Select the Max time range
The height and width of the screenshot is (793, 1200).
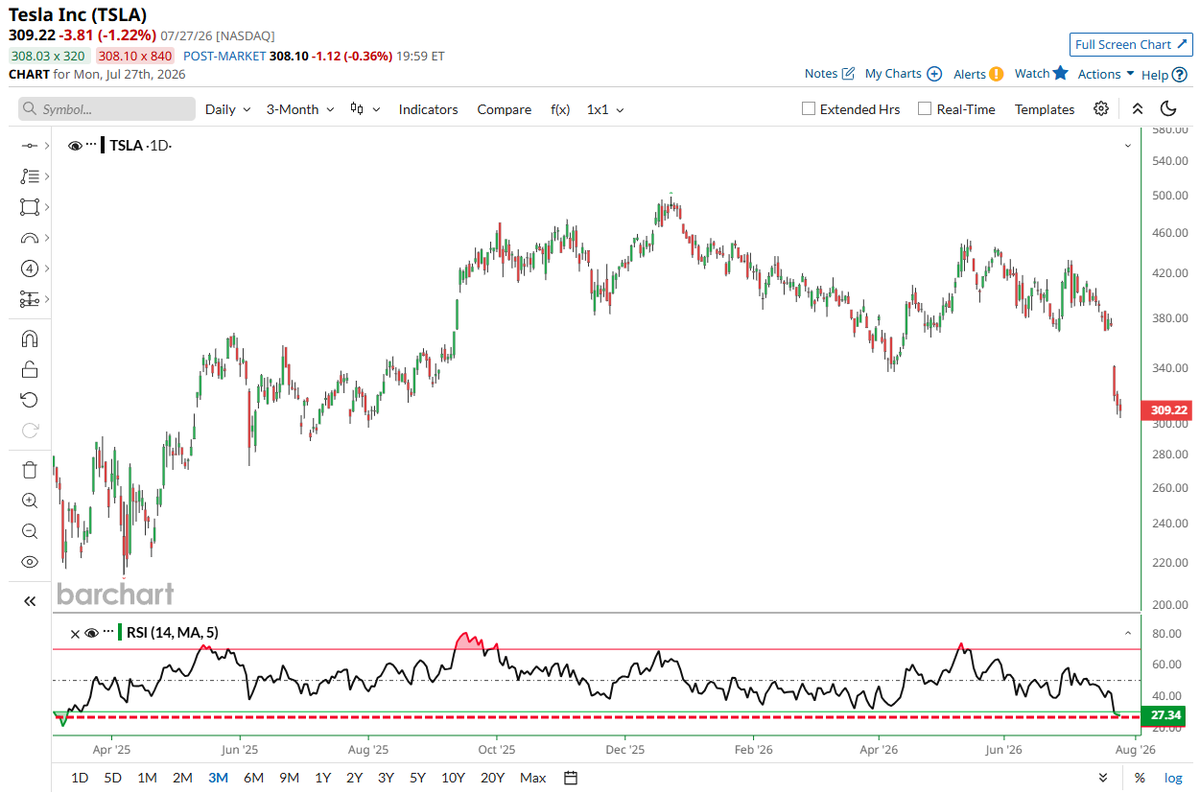[533, 778]
